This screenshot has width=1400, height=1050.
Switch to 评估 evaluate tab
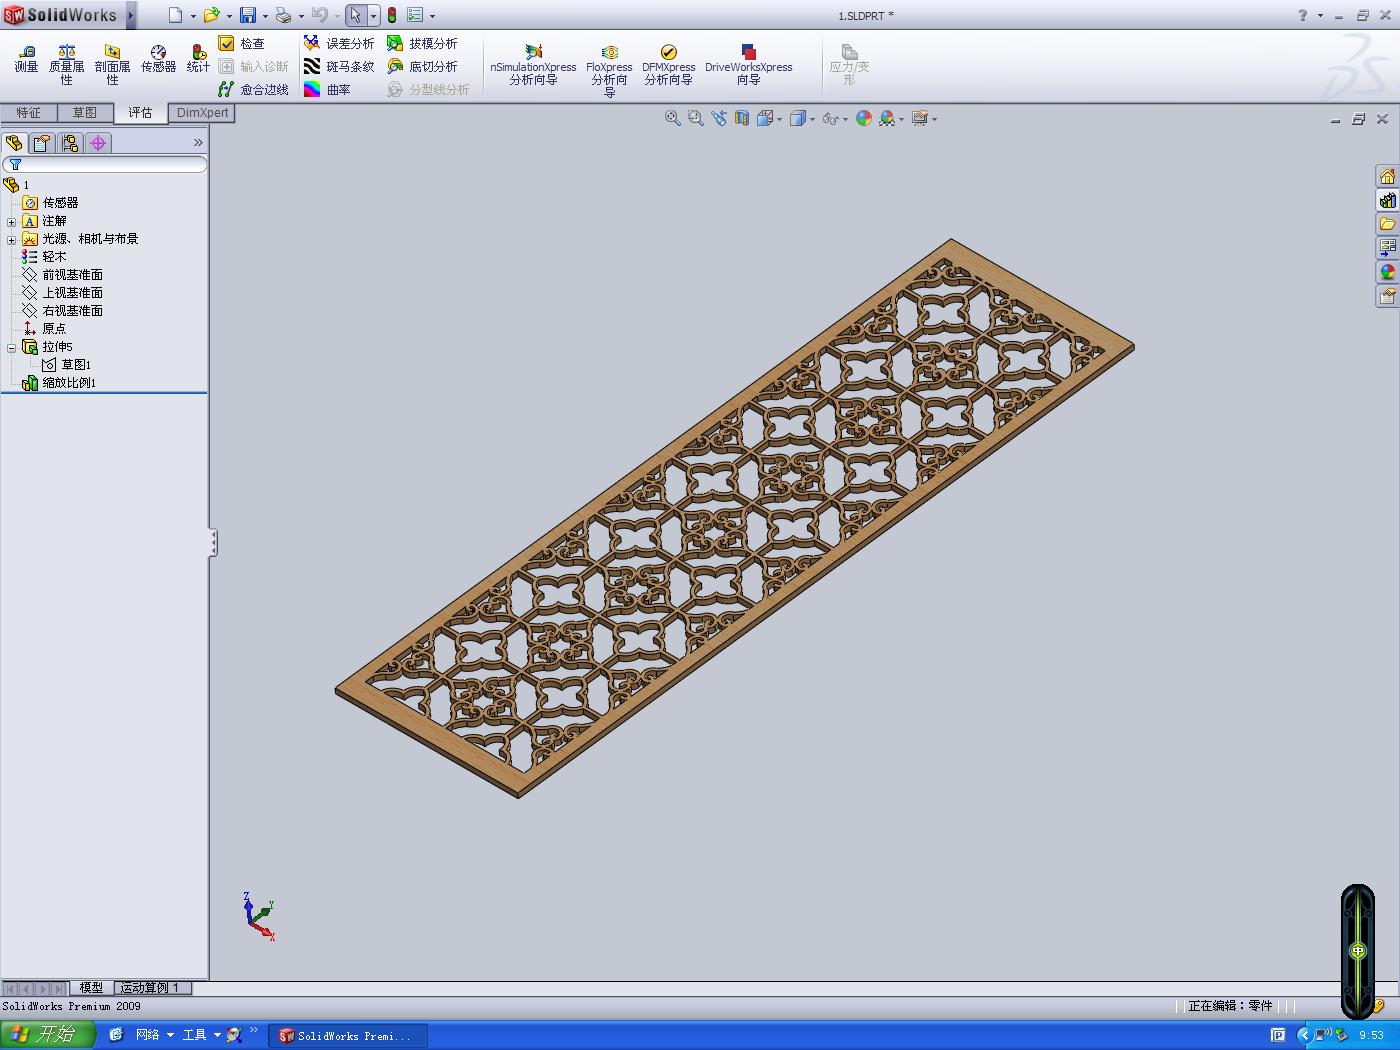[x=140, y=113]
